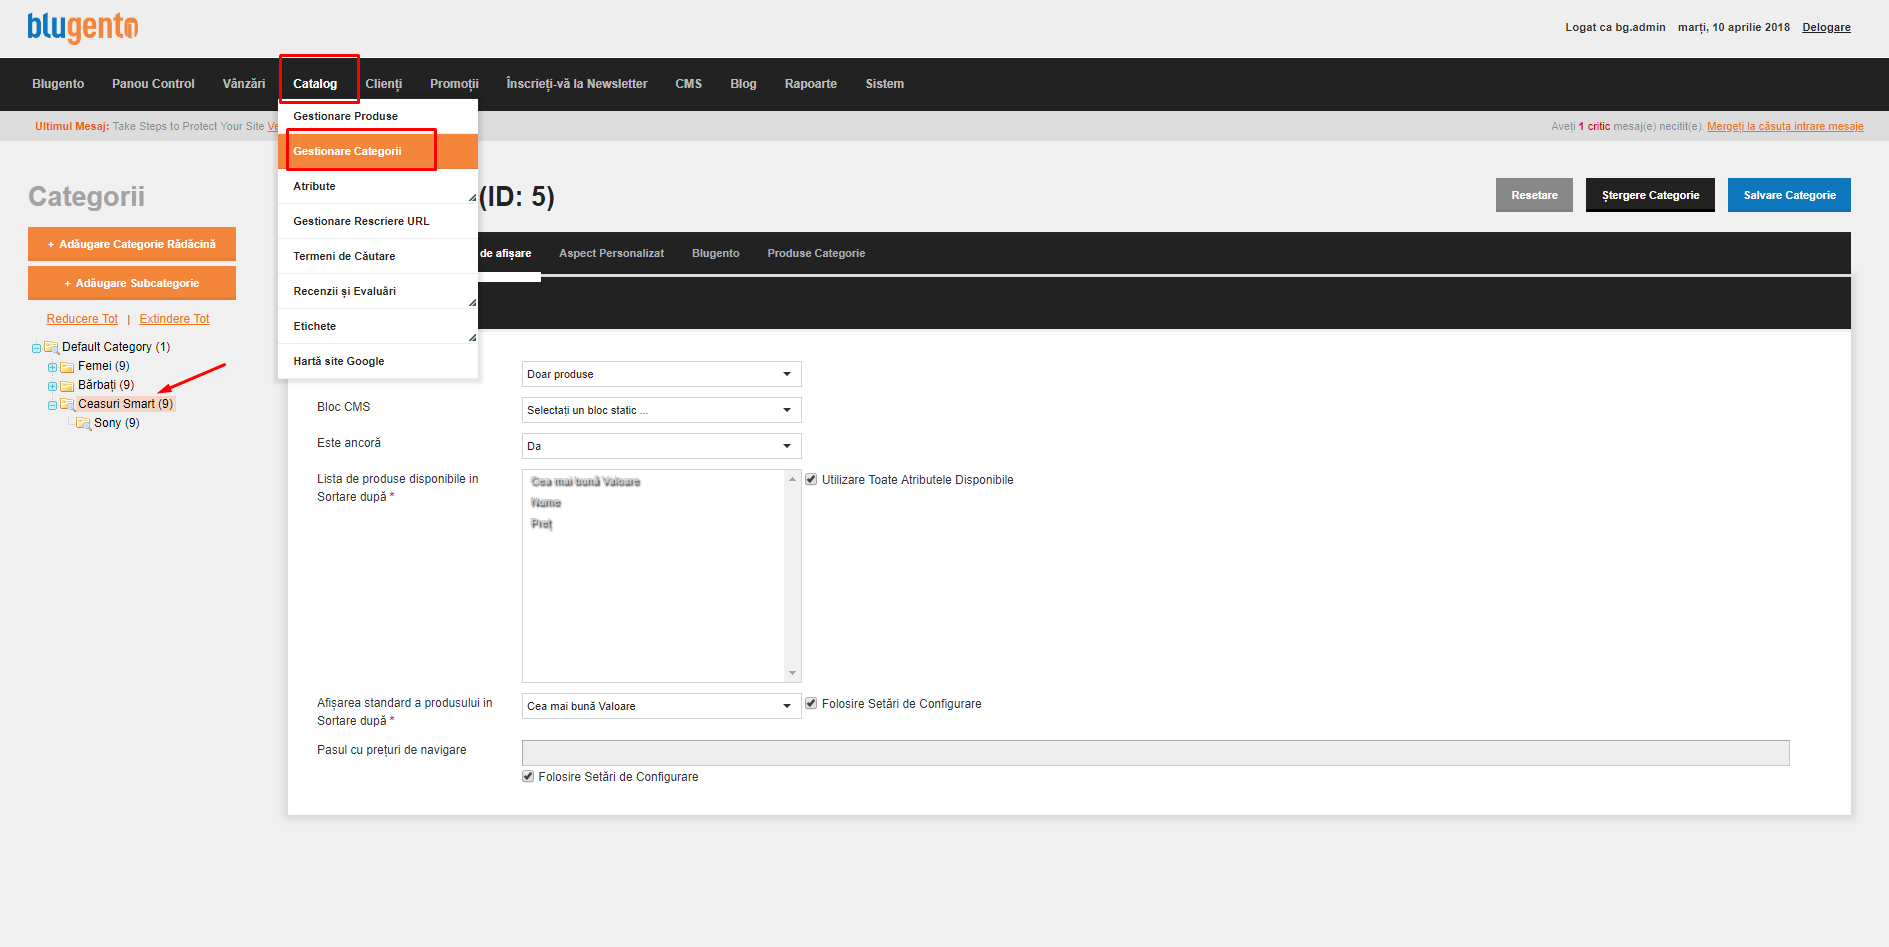Select Gestionare Produse from Catalog menu
This screenshot has width=1889, height=947.
click(x=377, y=116)
